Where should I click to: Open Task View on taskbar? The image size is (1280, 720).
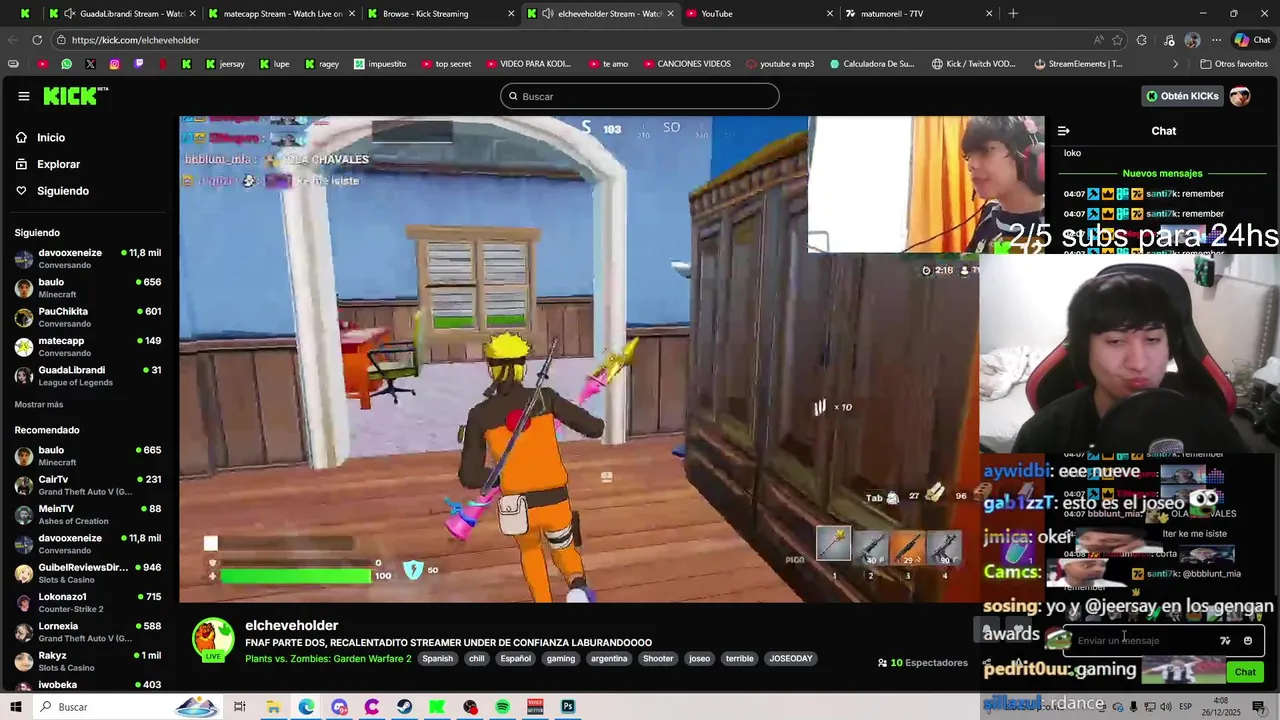[240, 707]
